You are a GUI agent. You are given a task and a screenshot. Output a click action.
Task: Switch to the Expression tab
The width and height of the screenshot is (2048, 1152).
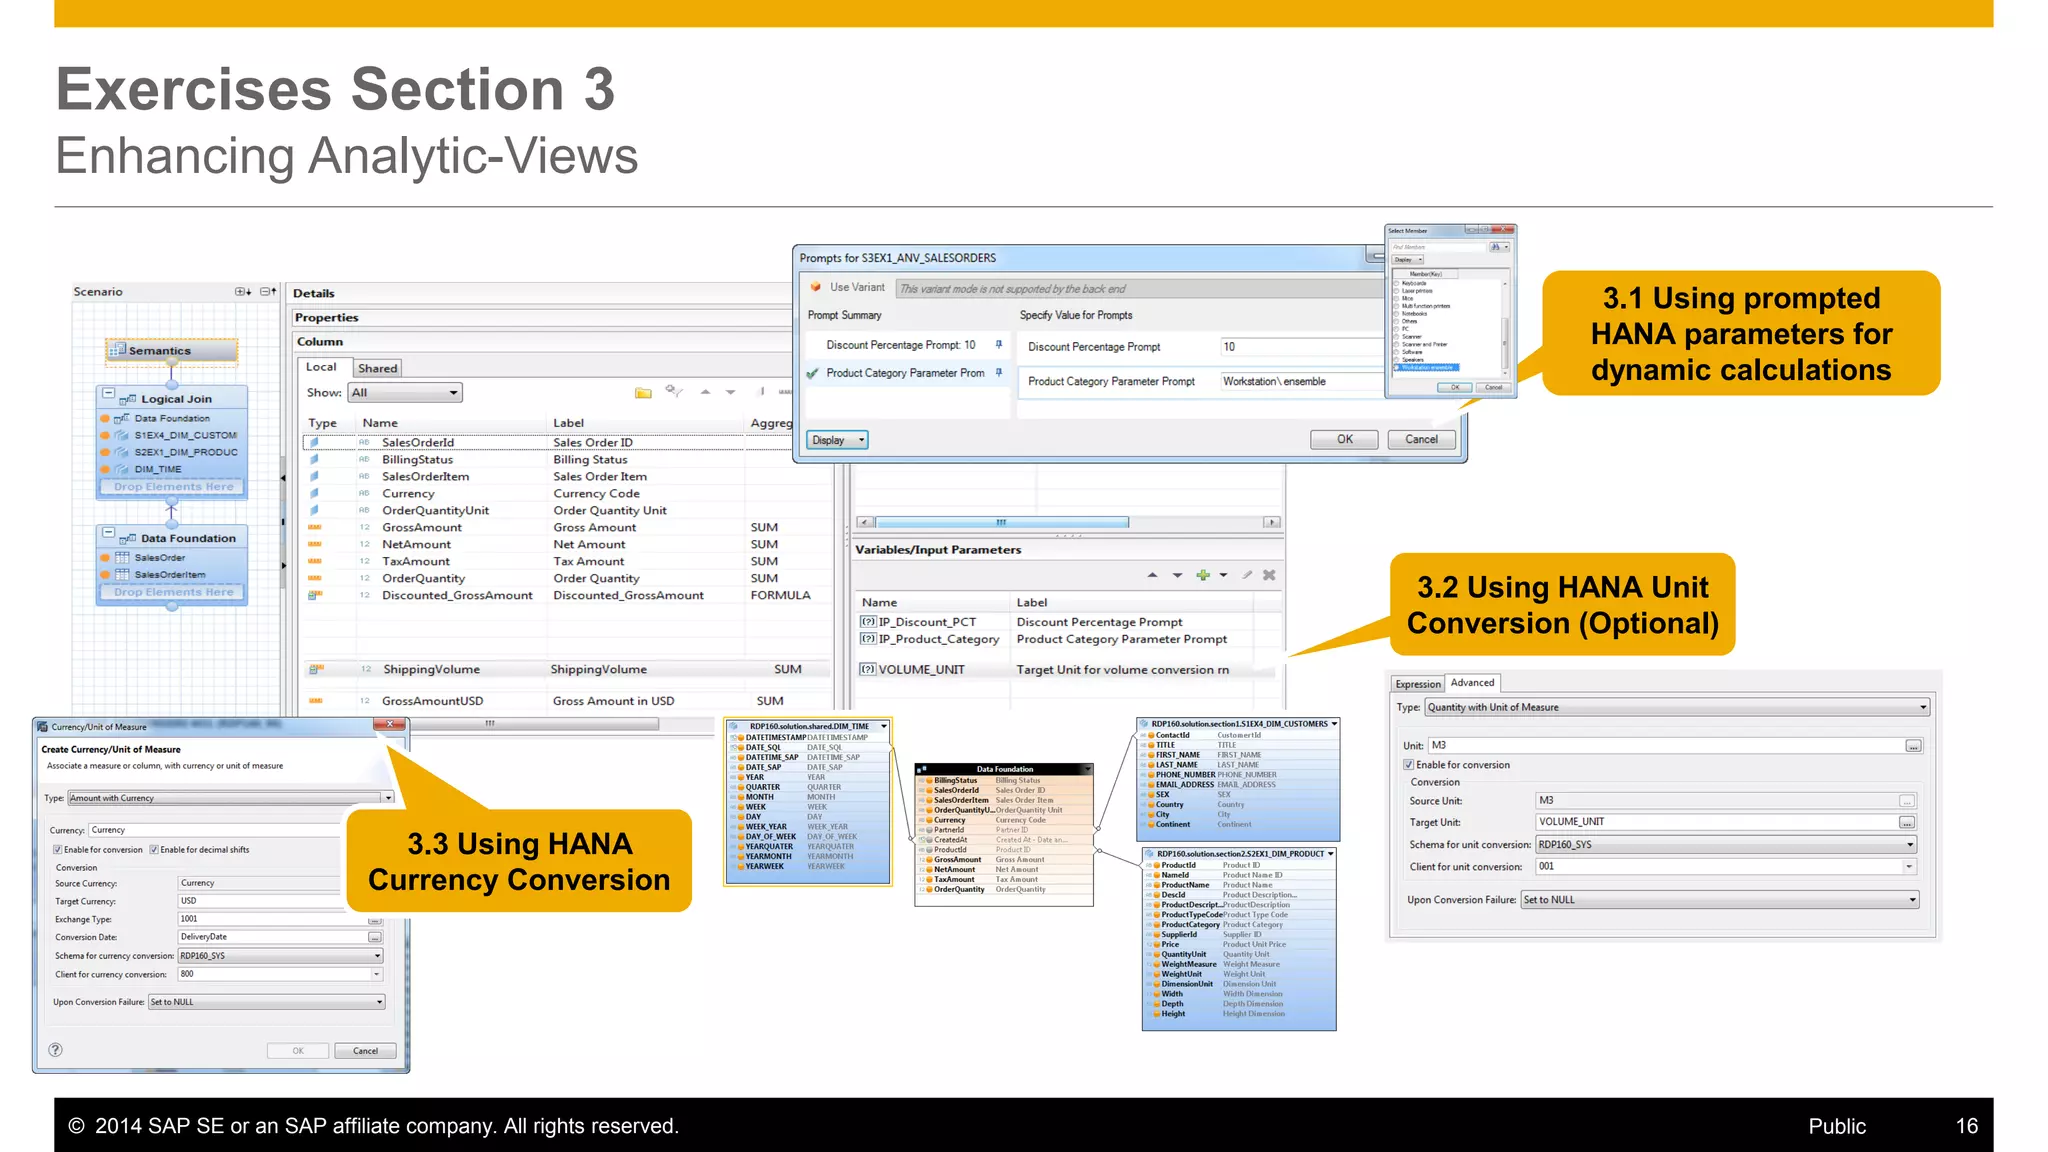coord(1418,684)
